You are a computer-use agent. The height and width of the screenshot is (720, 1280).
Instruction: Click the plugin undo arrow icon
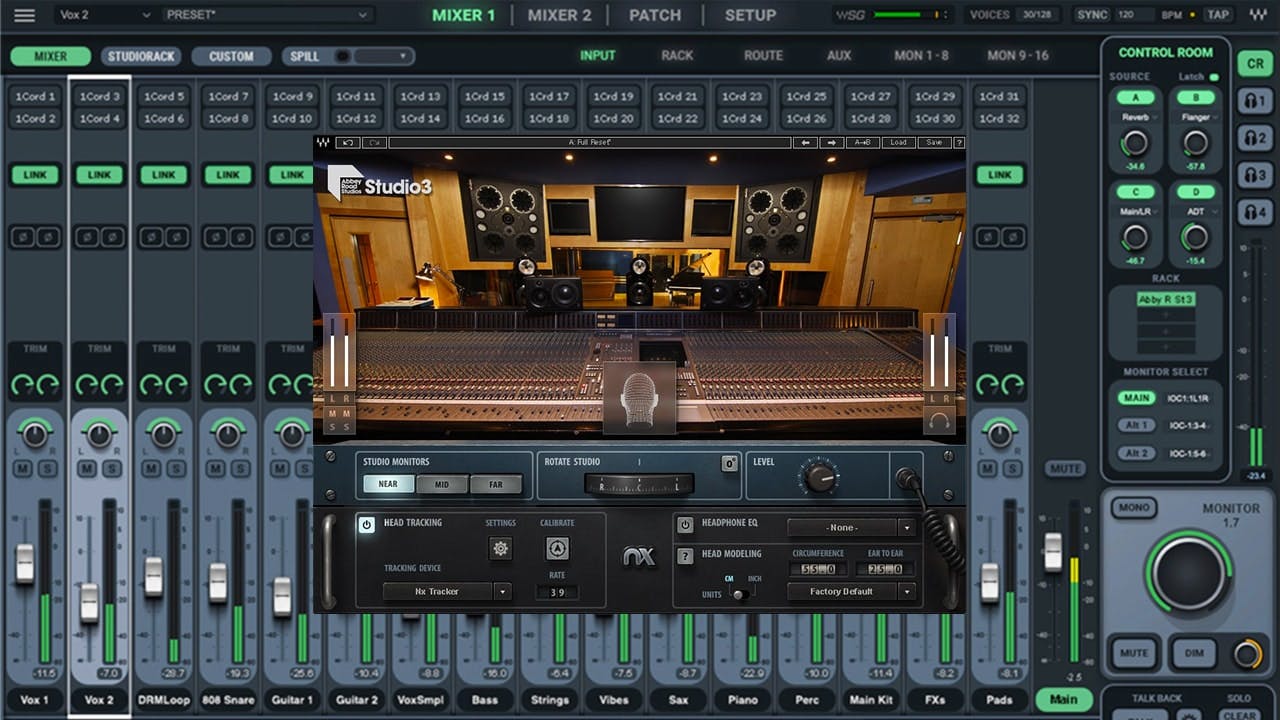[x=348, y=143]
